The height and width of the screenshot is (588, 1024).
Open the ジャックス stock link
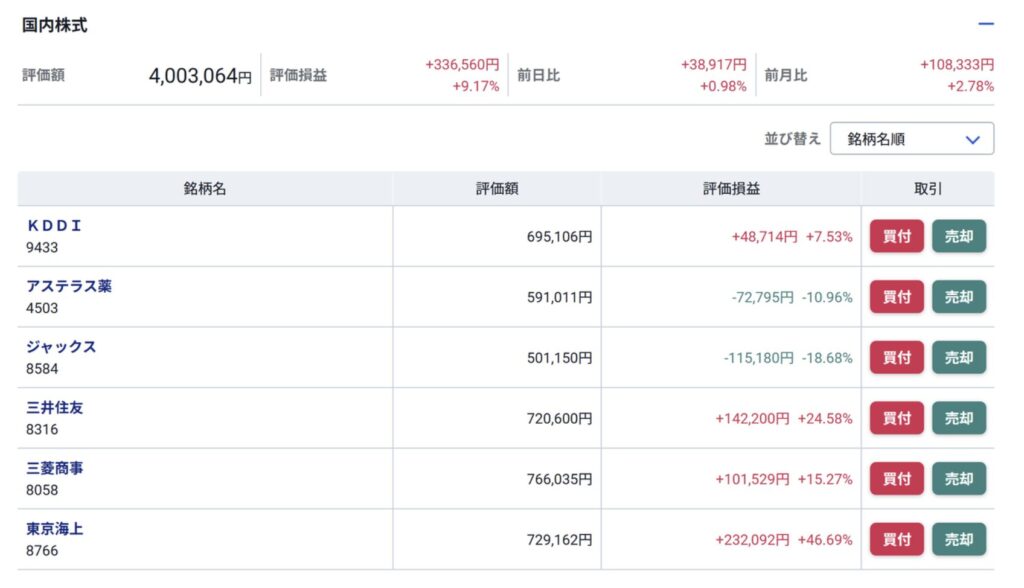[x=61, y=347]
